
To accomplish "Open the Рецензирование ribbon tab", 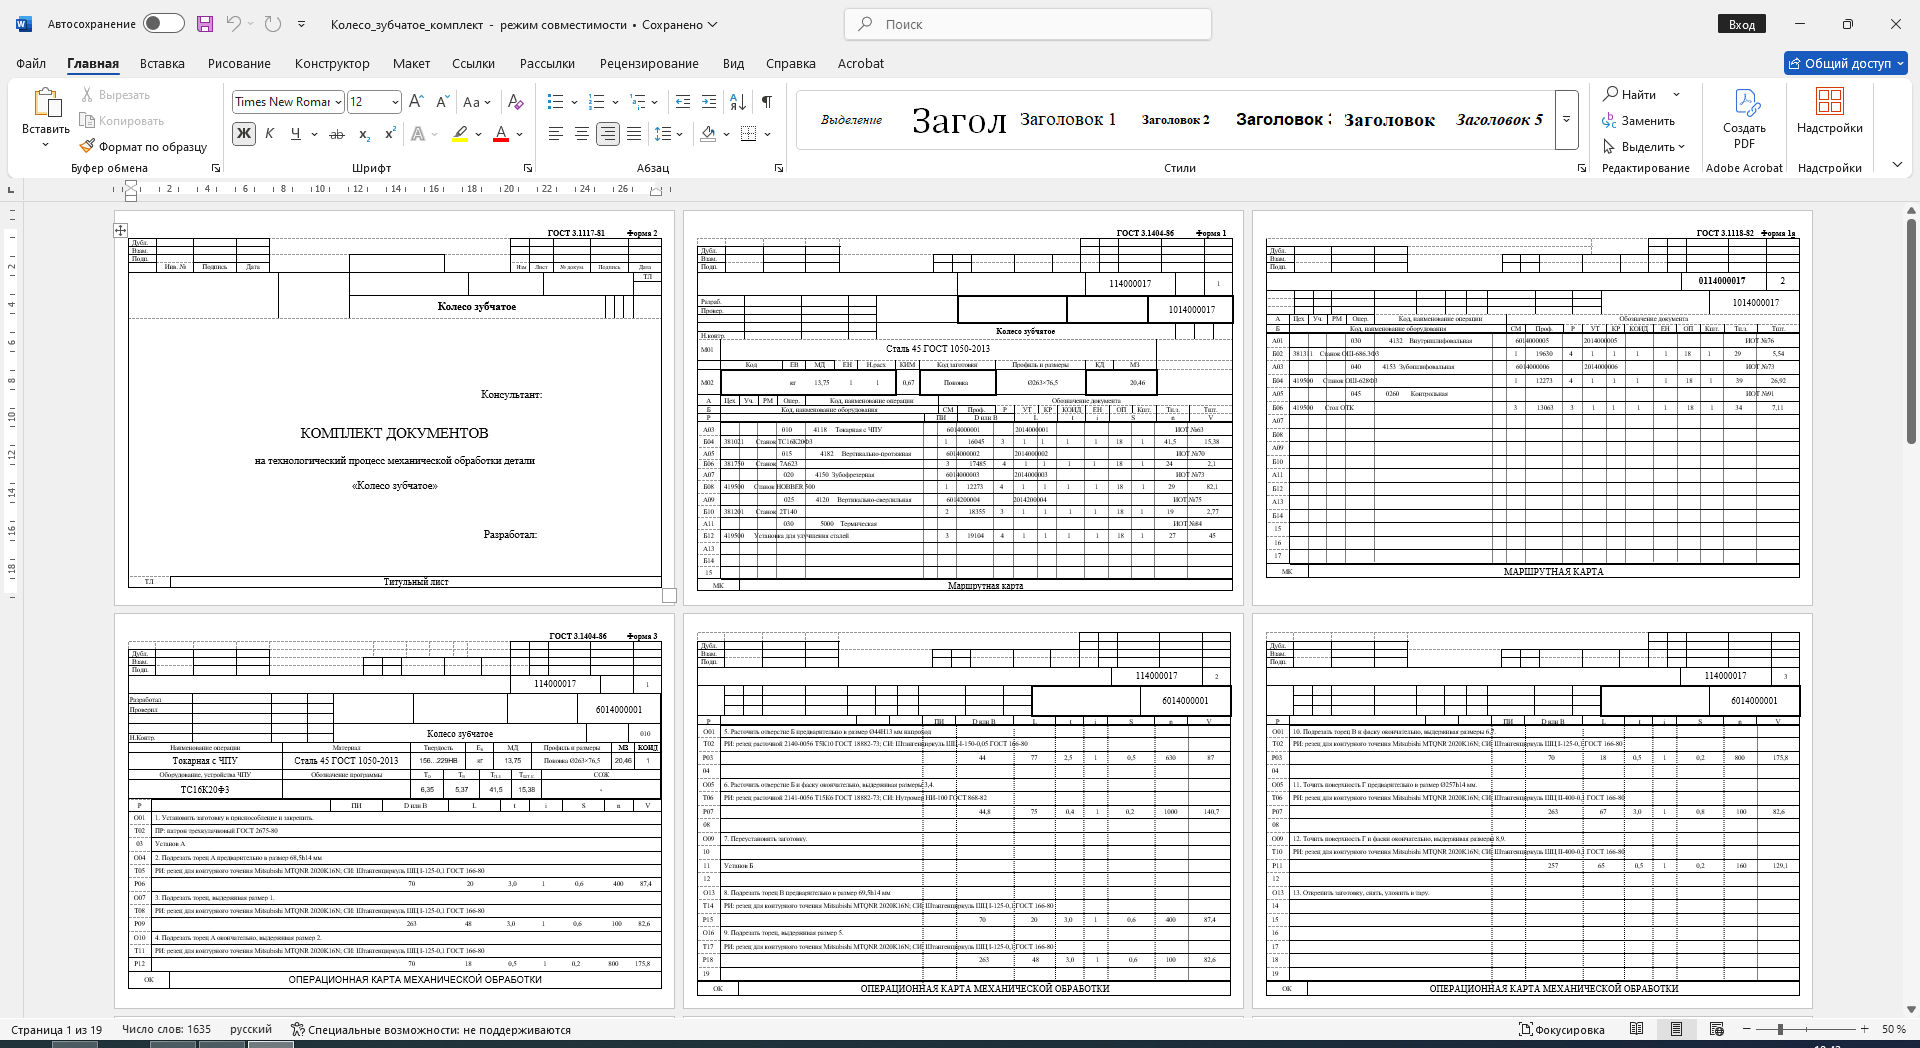I will (x=649, y=63).
